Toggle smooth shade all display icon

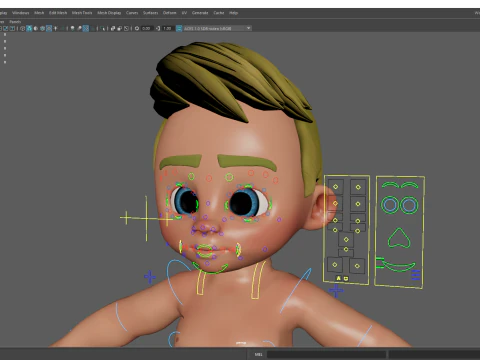point(29,28)
